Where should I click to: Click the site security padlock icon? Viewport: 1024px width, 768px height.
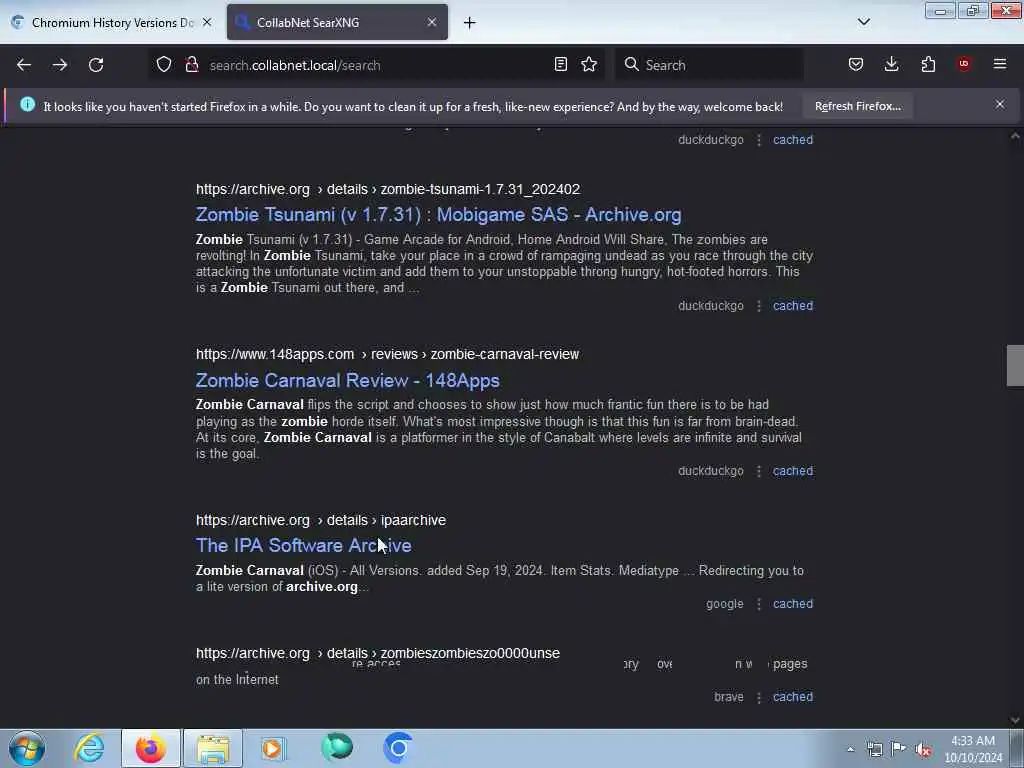tap(191, 65)
